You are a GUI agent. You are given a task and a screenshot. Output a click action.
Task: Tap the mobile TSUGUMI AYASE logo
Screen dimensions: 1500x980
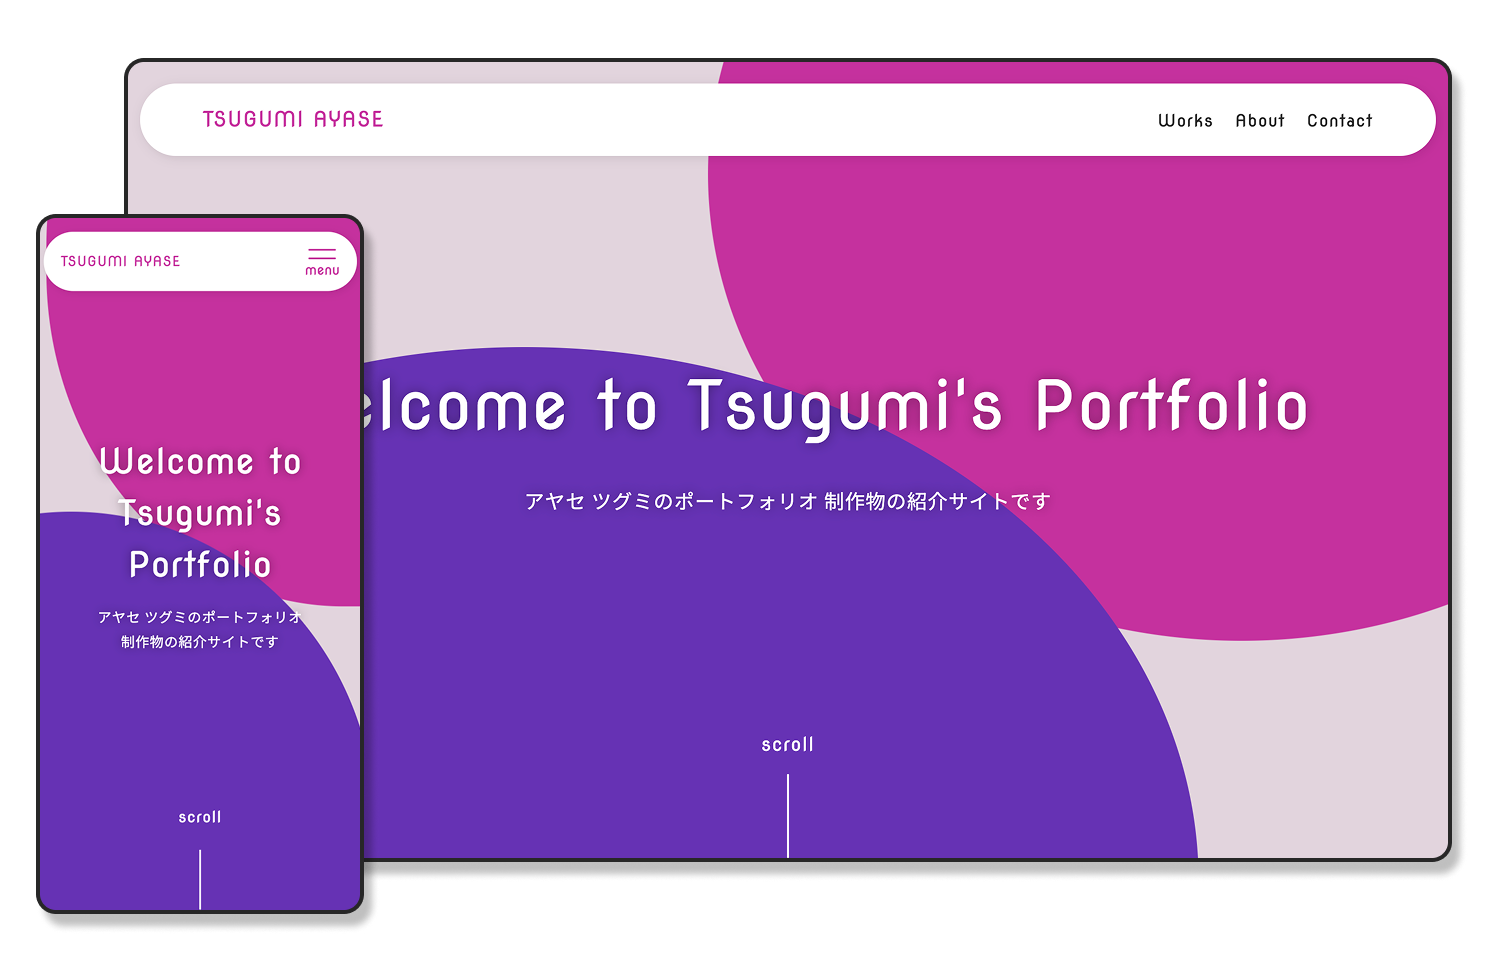[120, 261]
